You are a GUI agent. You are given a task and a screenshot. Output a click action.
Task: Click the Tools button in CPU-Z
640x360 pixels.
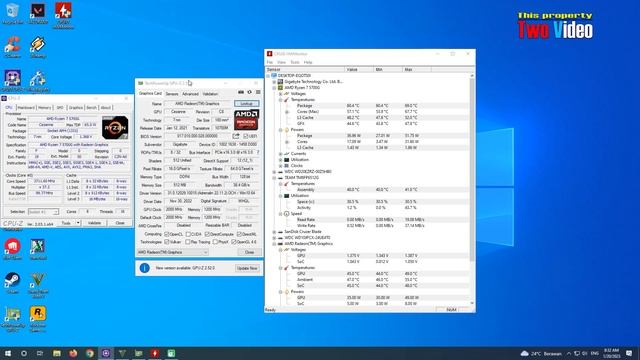[x=66, y=223]
